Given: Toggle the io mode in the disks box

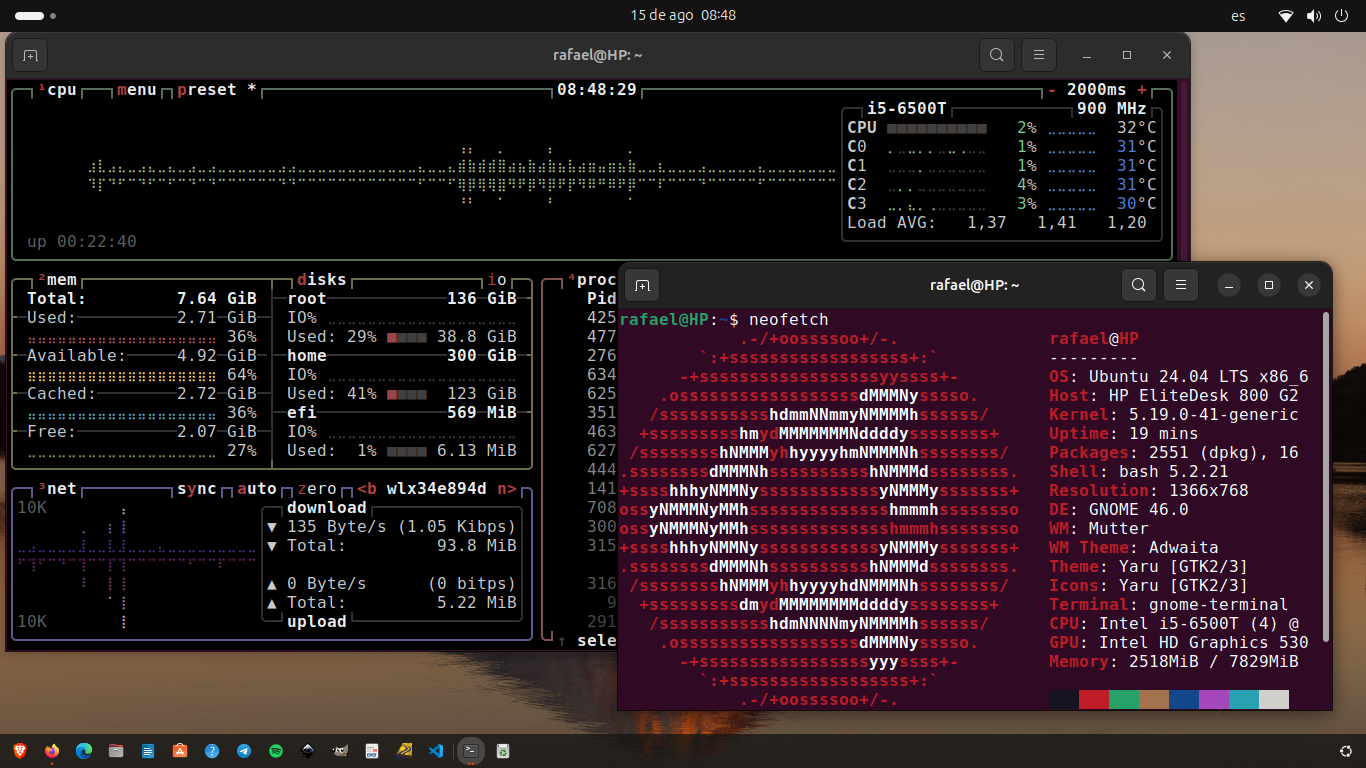Looking at the screenshot, I should (x=497, y=280).
